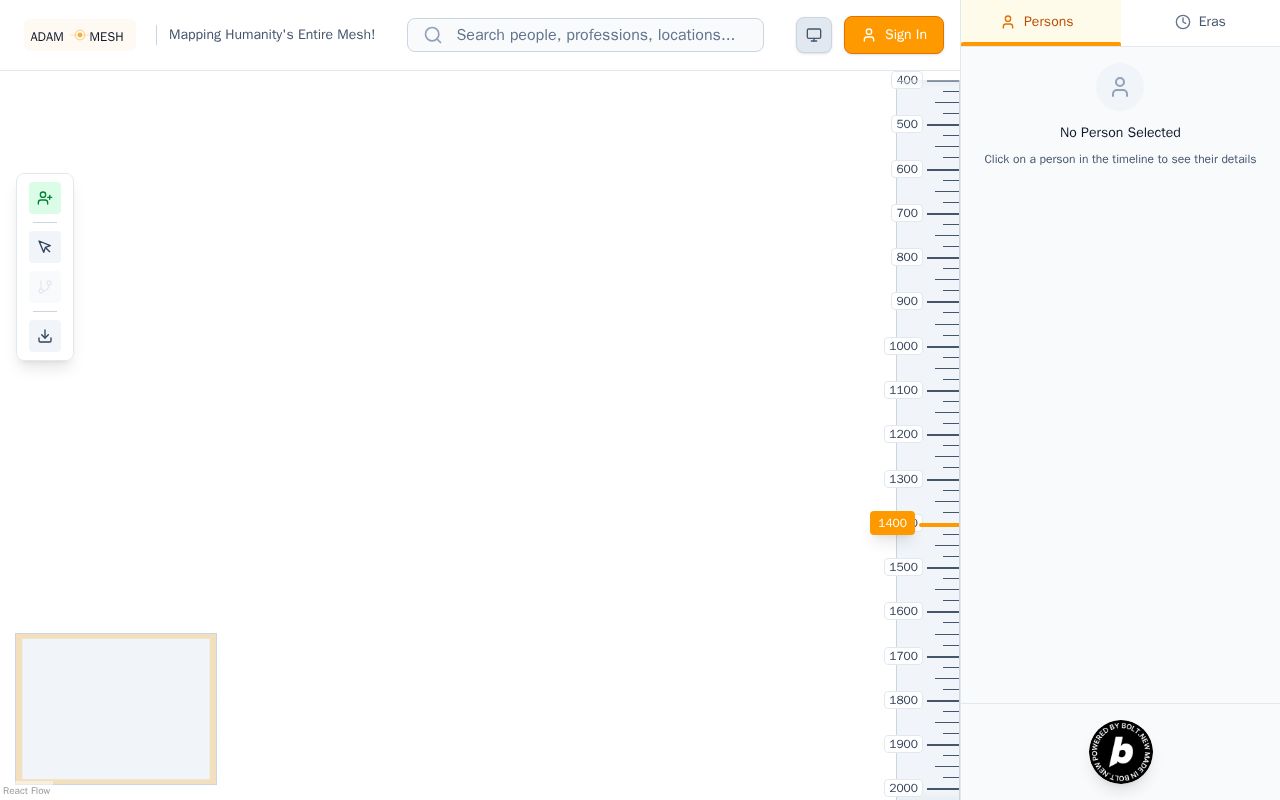The height and width of the screenshot is (800, 1280).
Task: Select the pointer selection tool
Action: 45,247
